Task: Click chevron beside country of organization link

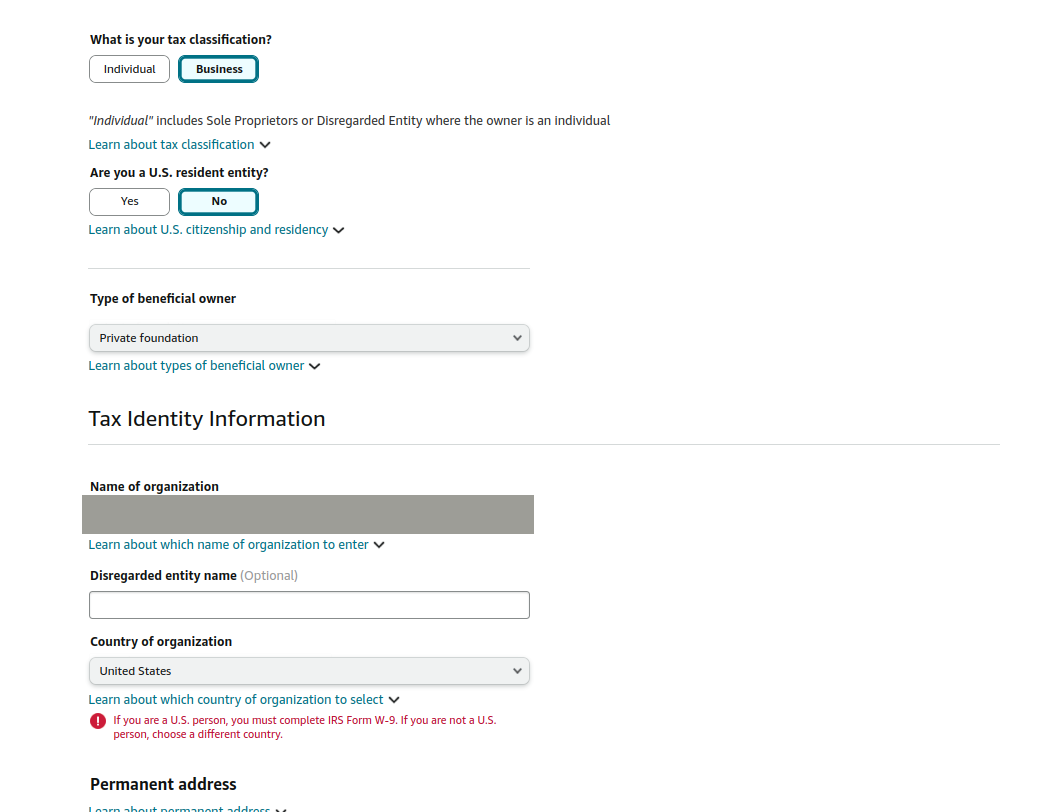Action: tap(394, 700)
